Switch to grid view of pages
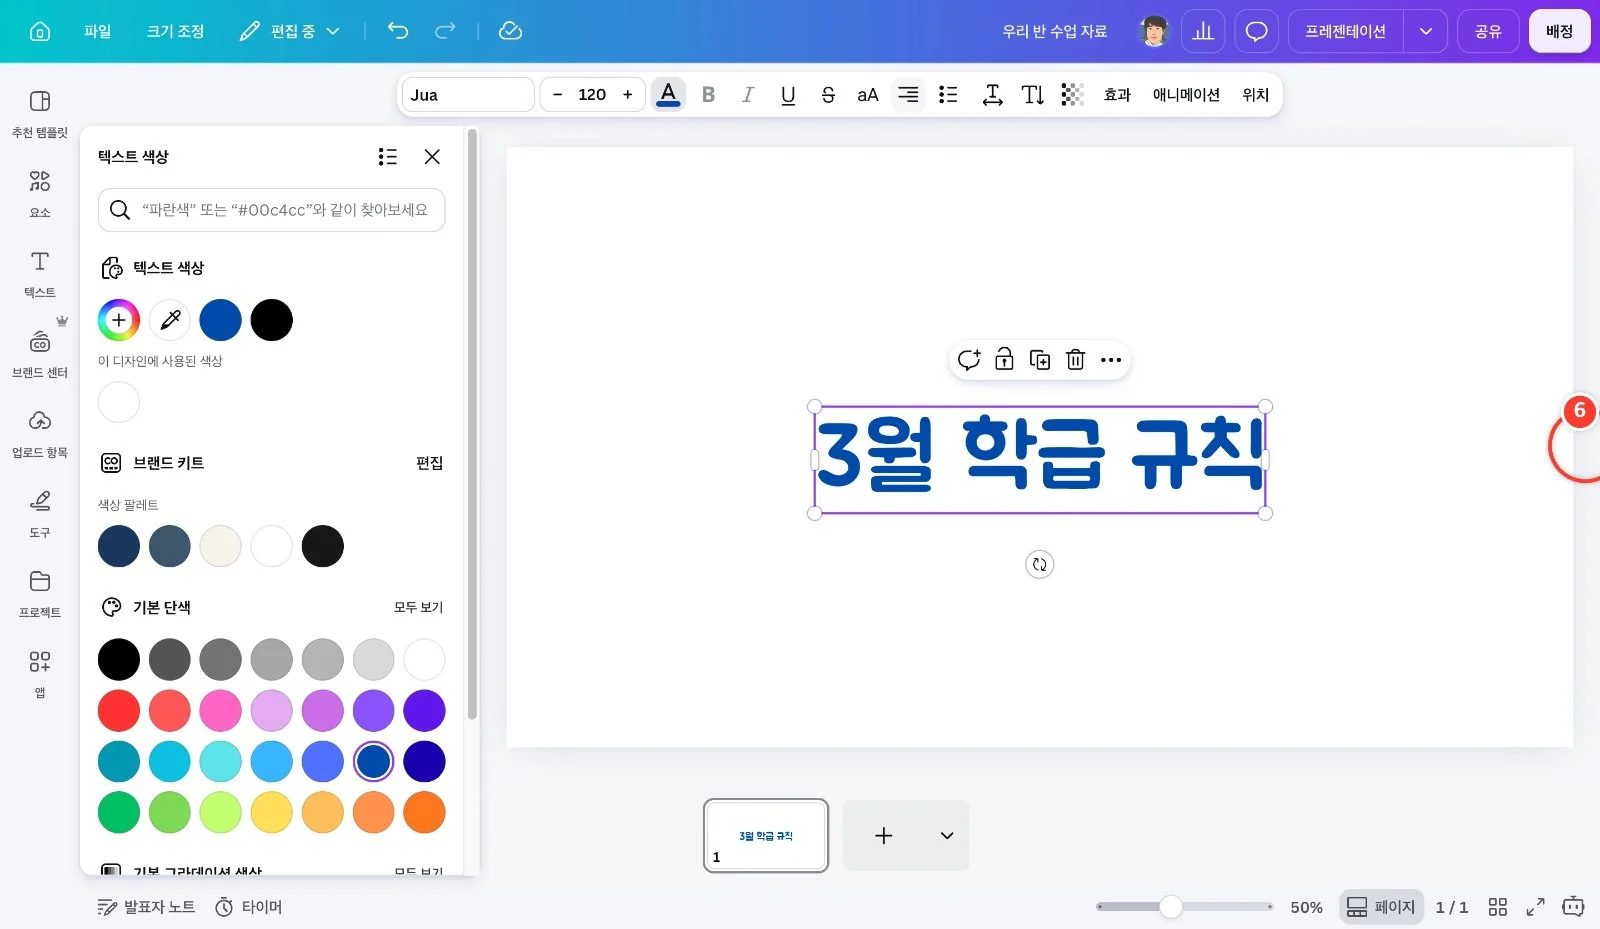This screenshot has width=1600, height=929. [1497, 907]
